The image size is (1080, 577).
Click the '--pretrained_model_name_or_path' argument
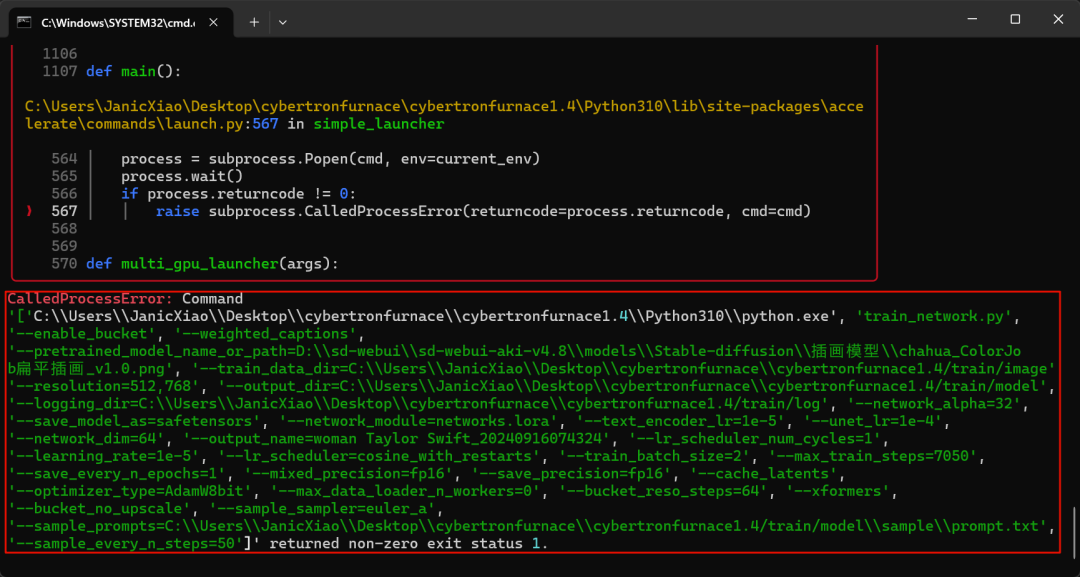515,360
